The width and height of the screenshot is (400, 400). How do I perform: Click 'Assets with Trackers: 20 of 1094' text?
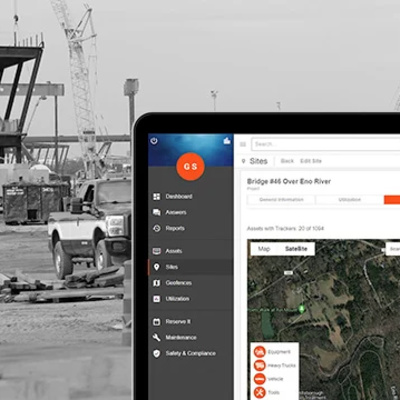[x=285, y=229]
